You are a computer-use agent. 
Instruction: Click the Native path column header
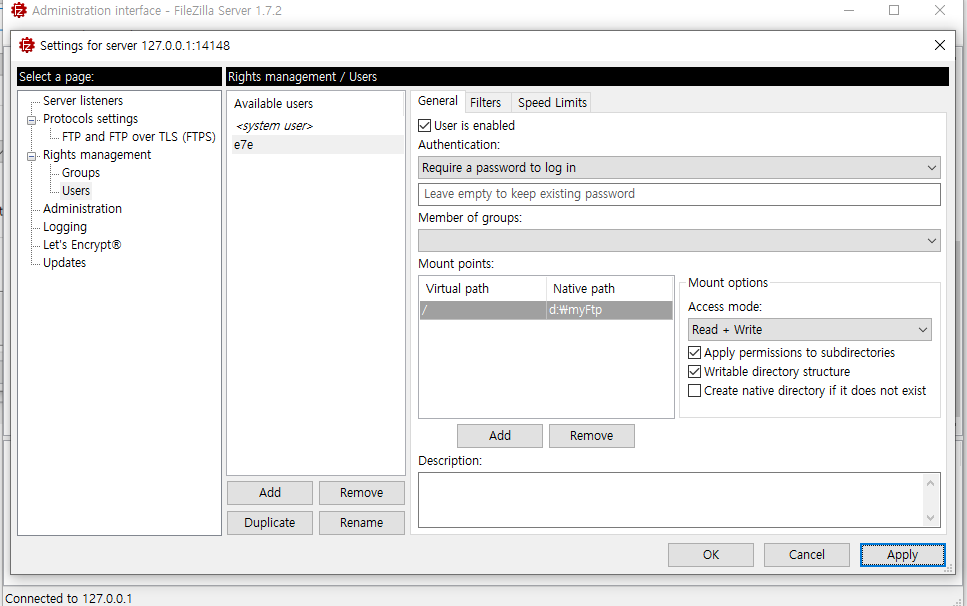(609, 289)
